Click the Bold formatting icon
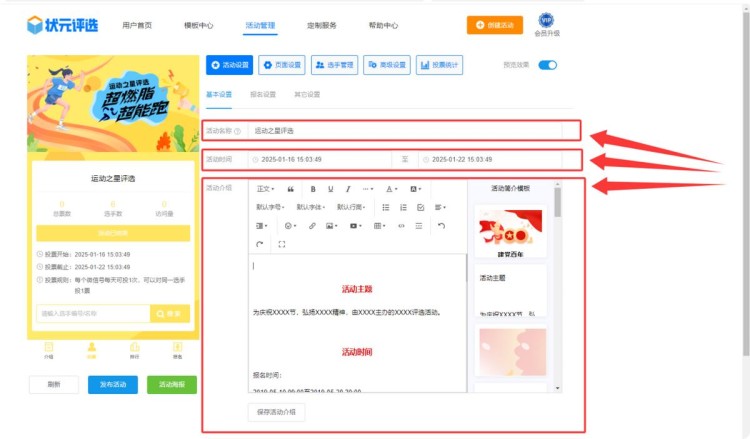 [312, 189]
